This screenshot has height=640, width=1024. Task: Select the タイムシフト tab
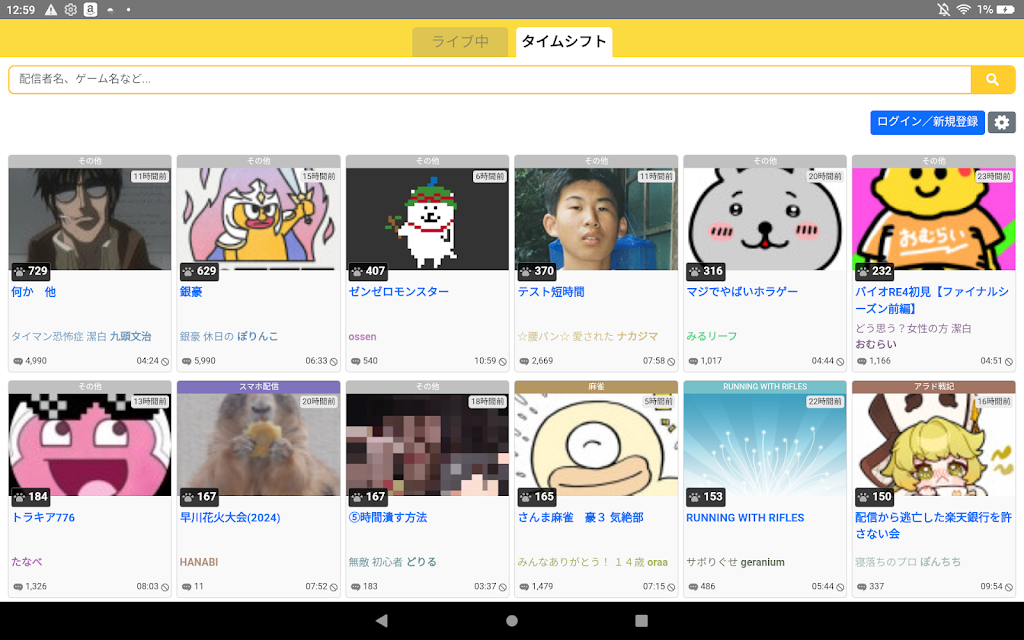click(x=564, y=42)
